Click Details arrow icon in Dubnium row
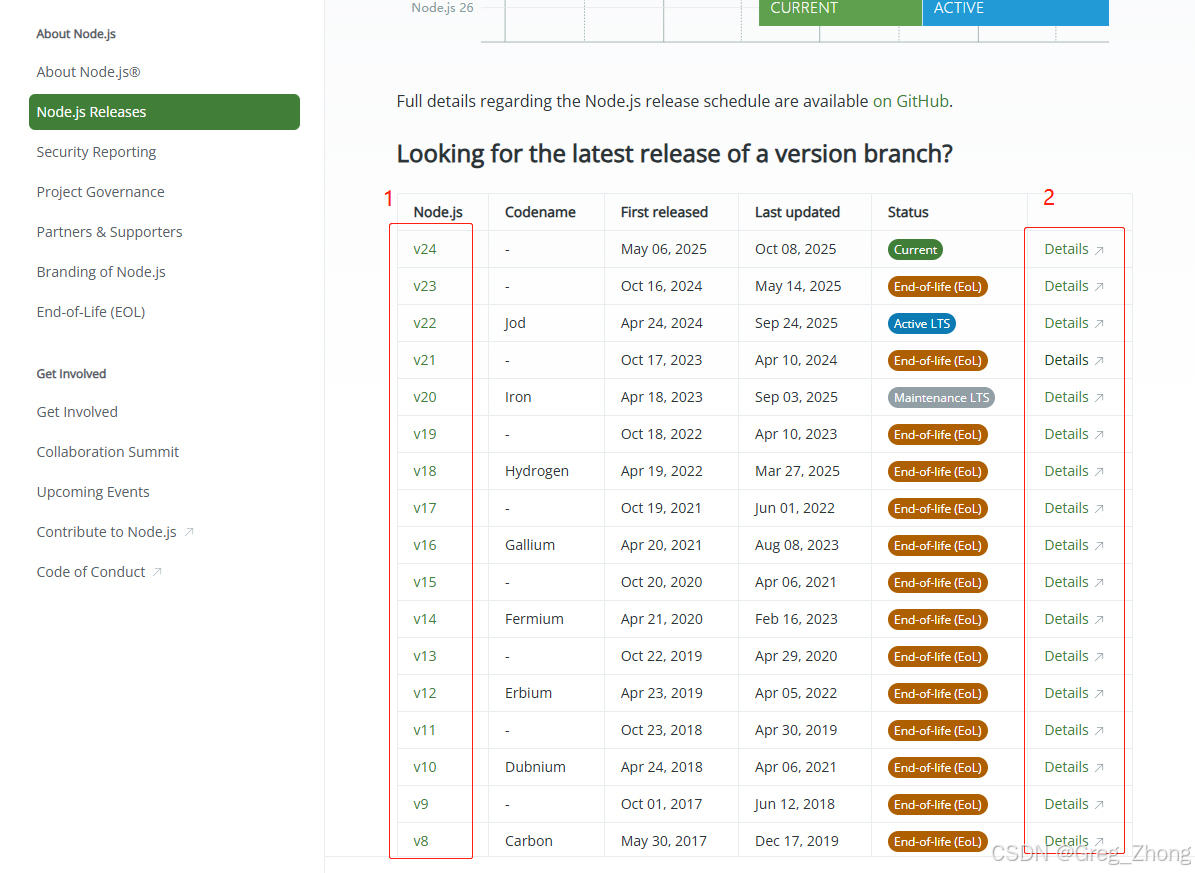Viewport: 1195px width, 873px height. 1099,768
